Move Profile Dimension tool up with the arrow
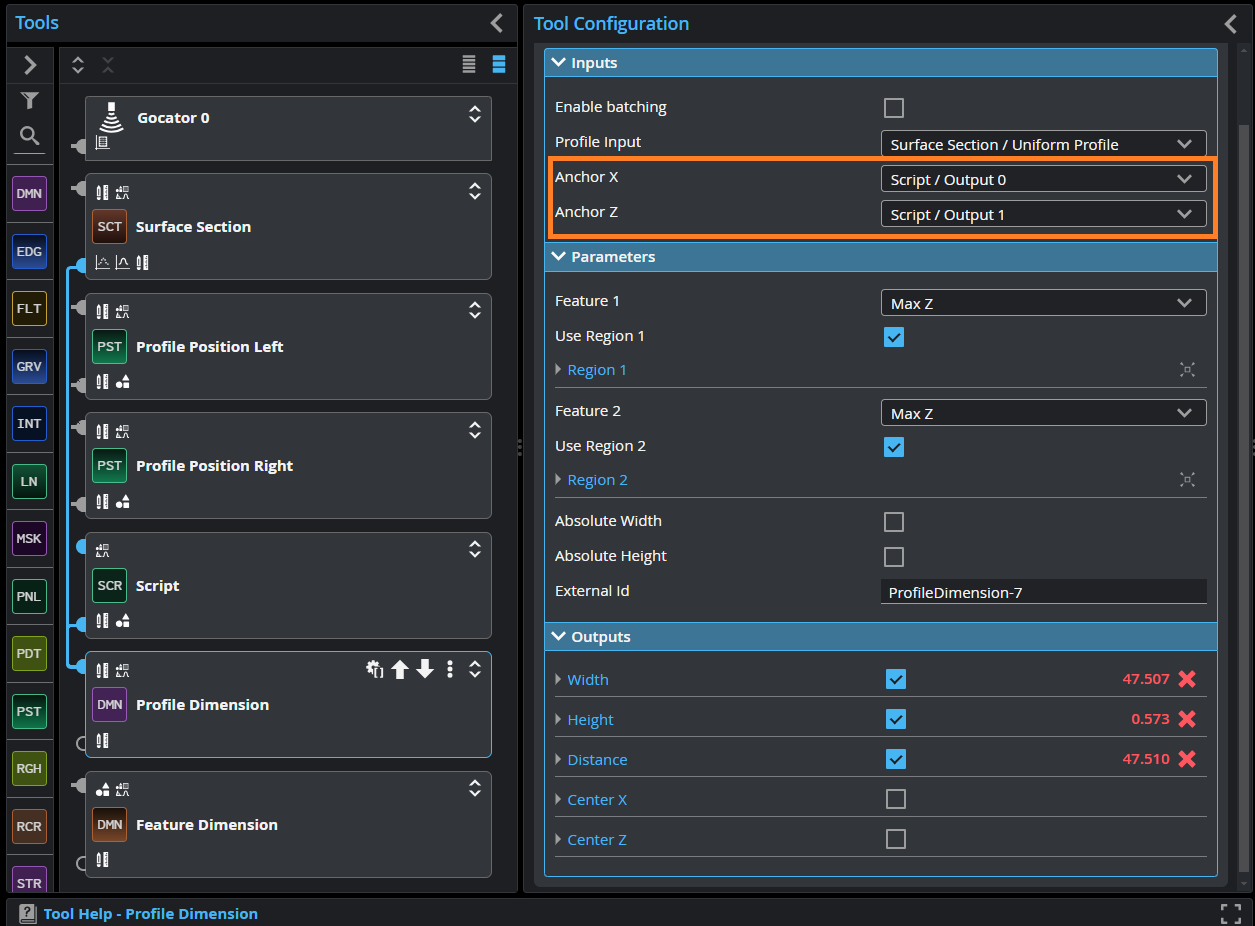1255x926 pixels. [x=400, y=670]
